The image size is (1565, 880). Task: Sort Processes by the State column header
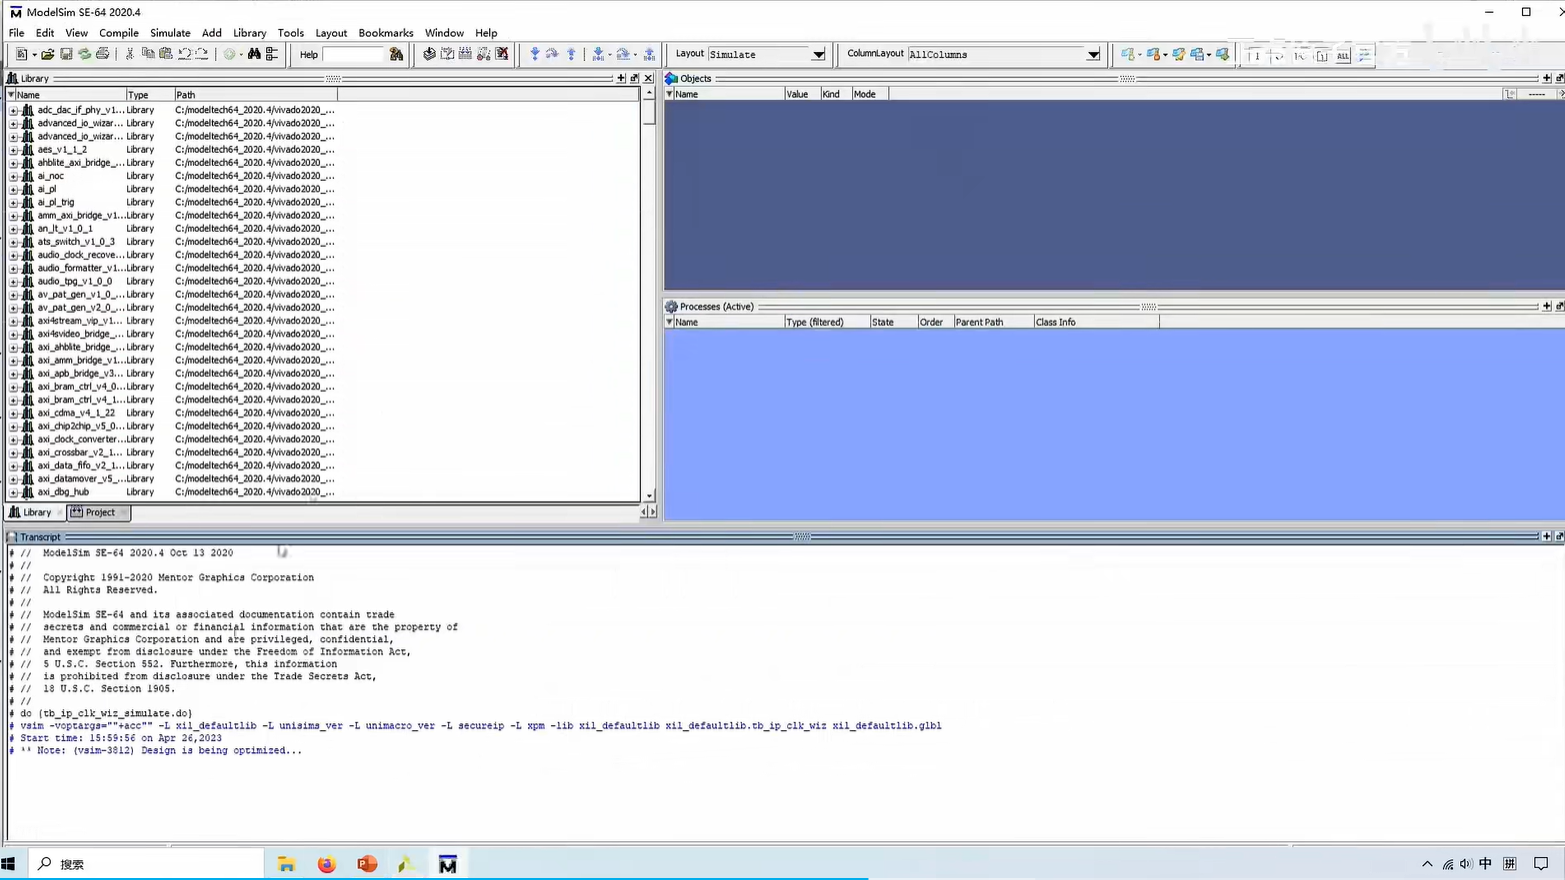tap(893, 322)
